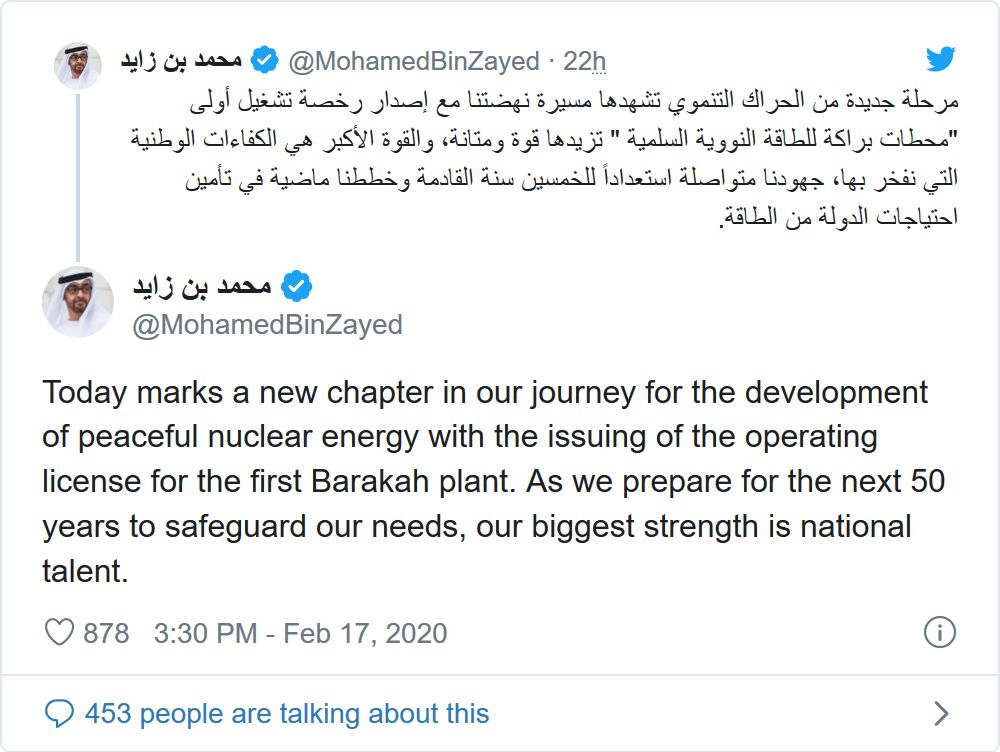This screenshot has width=1000, height=752.
Task: Open the small profile avatar of parent tweet
Action: click(x=77, y=66)
